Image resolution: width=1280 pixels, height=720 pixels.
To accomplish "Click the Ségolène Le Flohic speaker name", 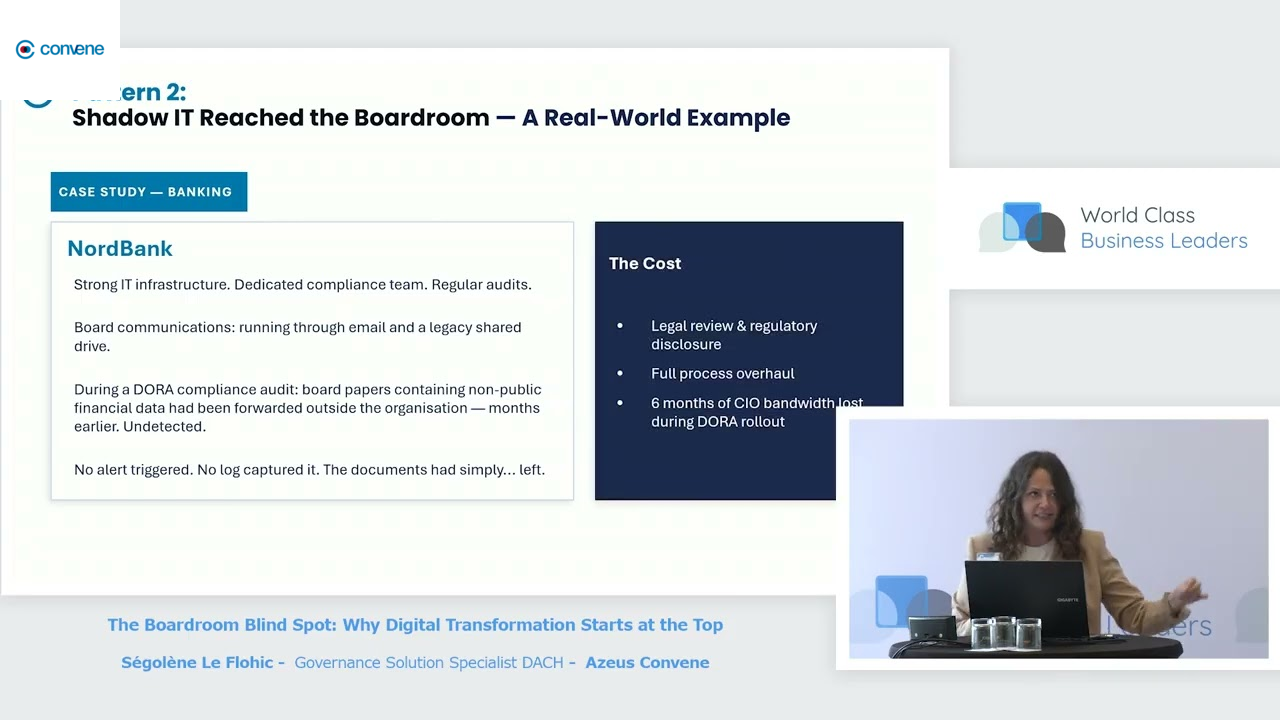I will tap(197, 662).
